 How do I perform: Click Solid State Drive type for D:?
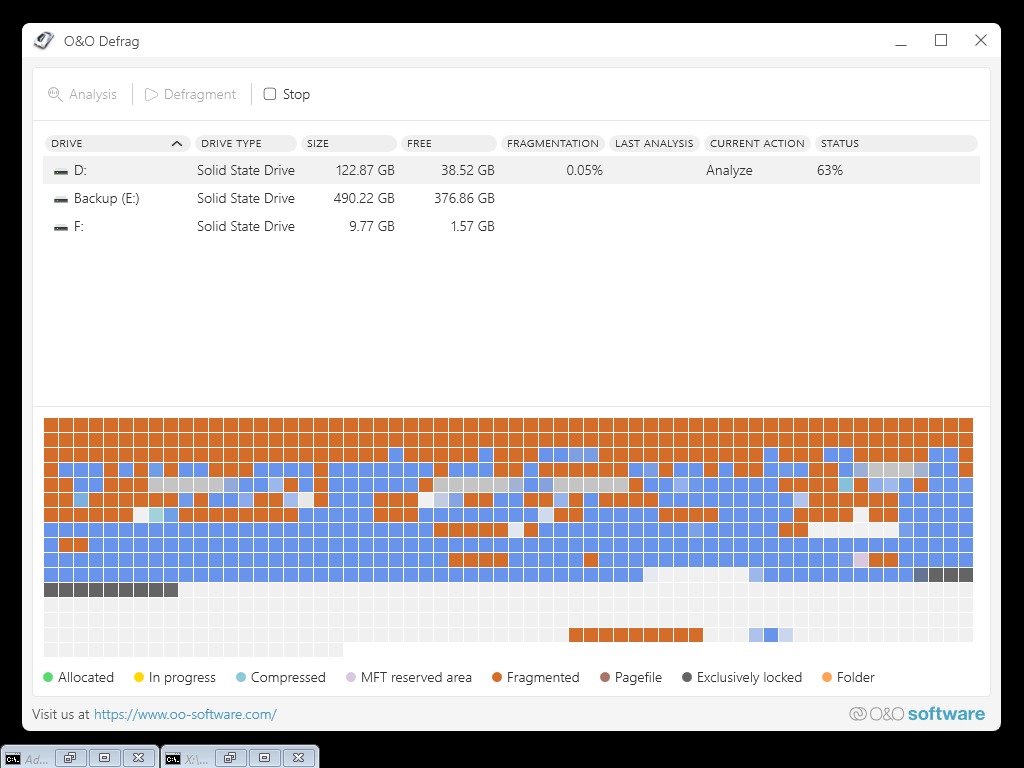click(x=246, y=170)
